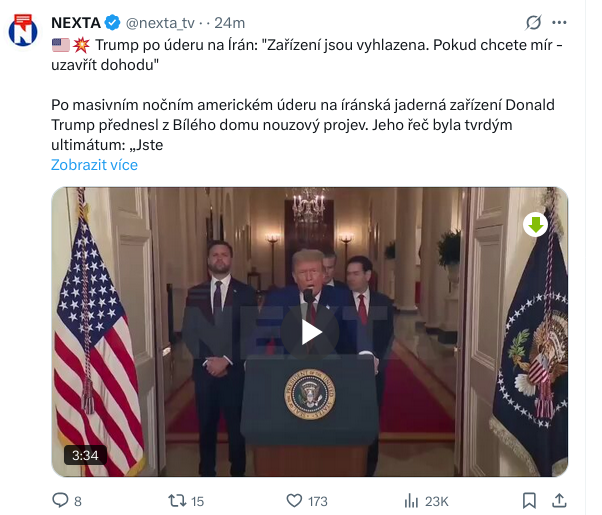This screenshot has width=602, height=515.
Task: Click the 3:34 video duration label
Action: pyautogui.click(x=85, y=455)
